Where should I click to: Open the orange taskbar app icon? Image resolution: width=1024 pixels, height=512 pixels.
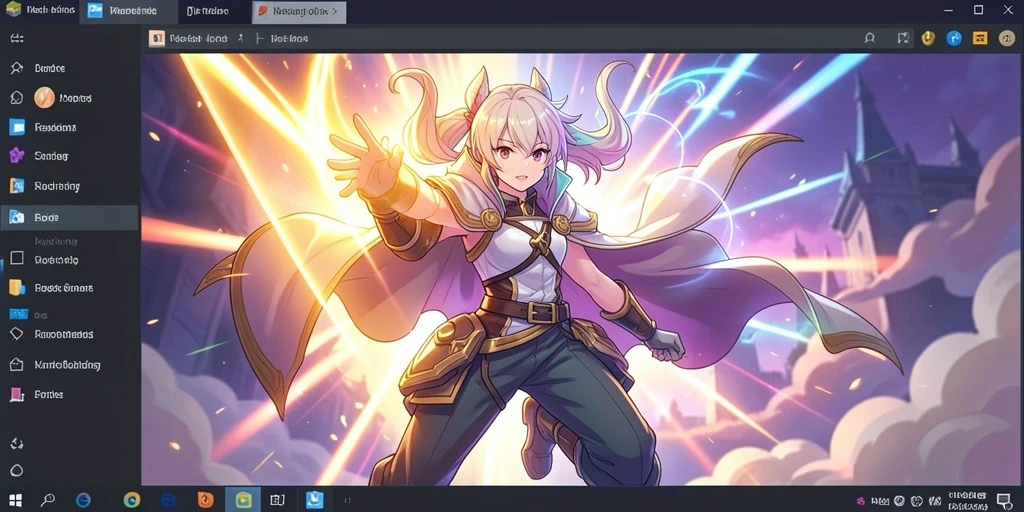206,500
